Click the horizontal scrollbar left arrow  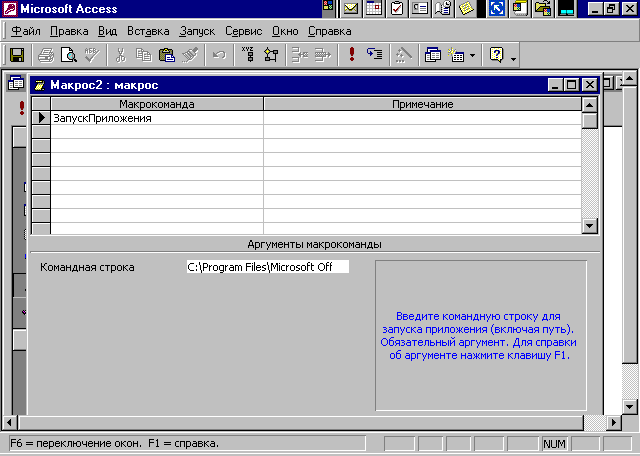tap(9, 422)
